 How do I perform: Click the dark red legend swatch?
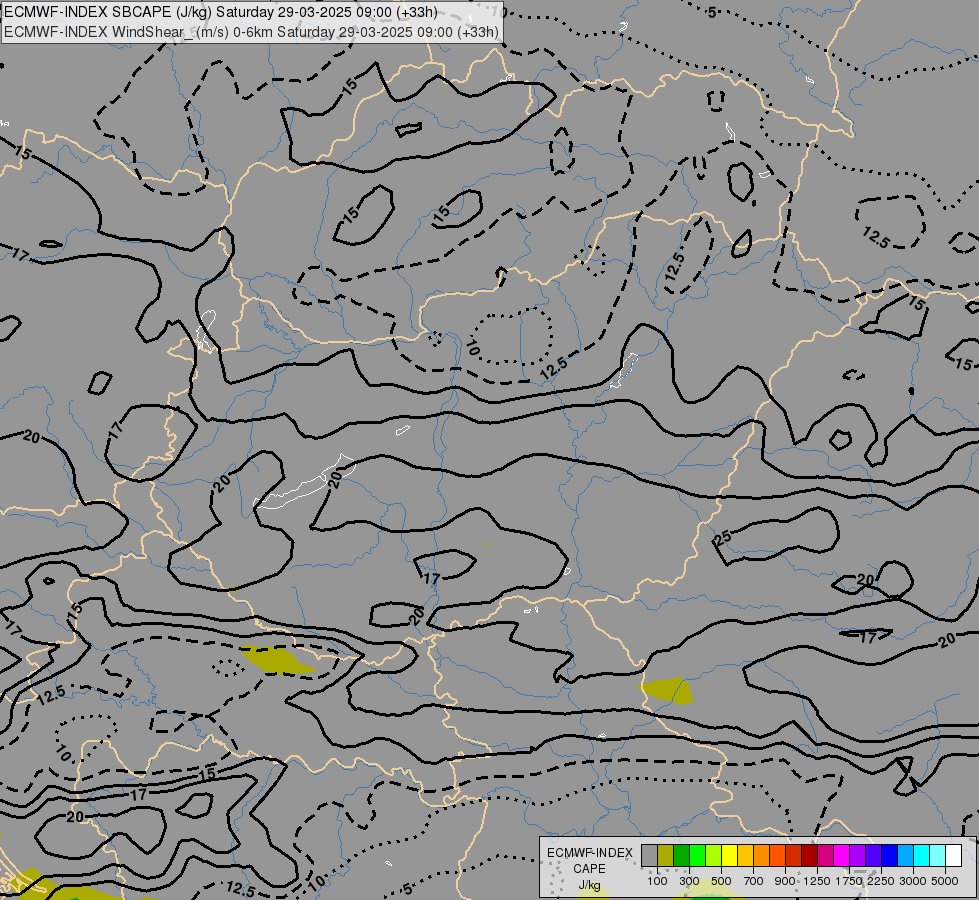[810, 856]
